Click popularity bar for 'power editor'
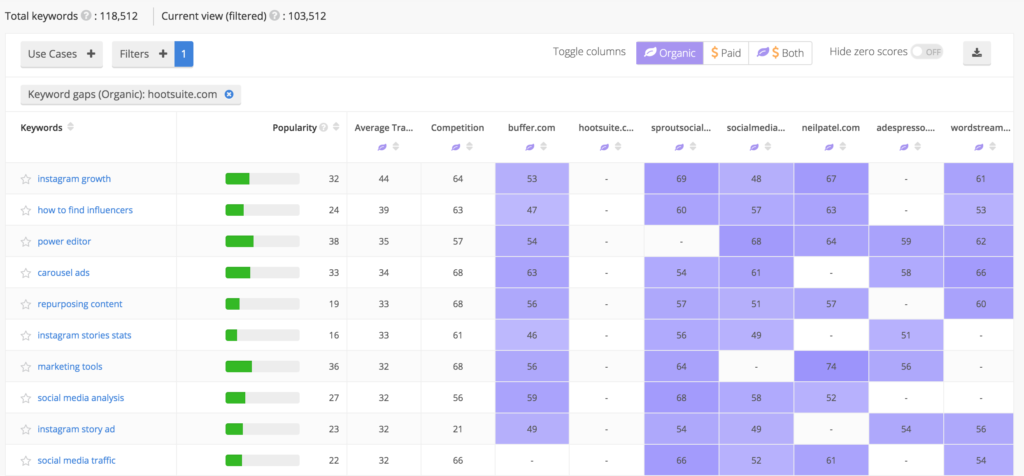 [x=263, y=242]
